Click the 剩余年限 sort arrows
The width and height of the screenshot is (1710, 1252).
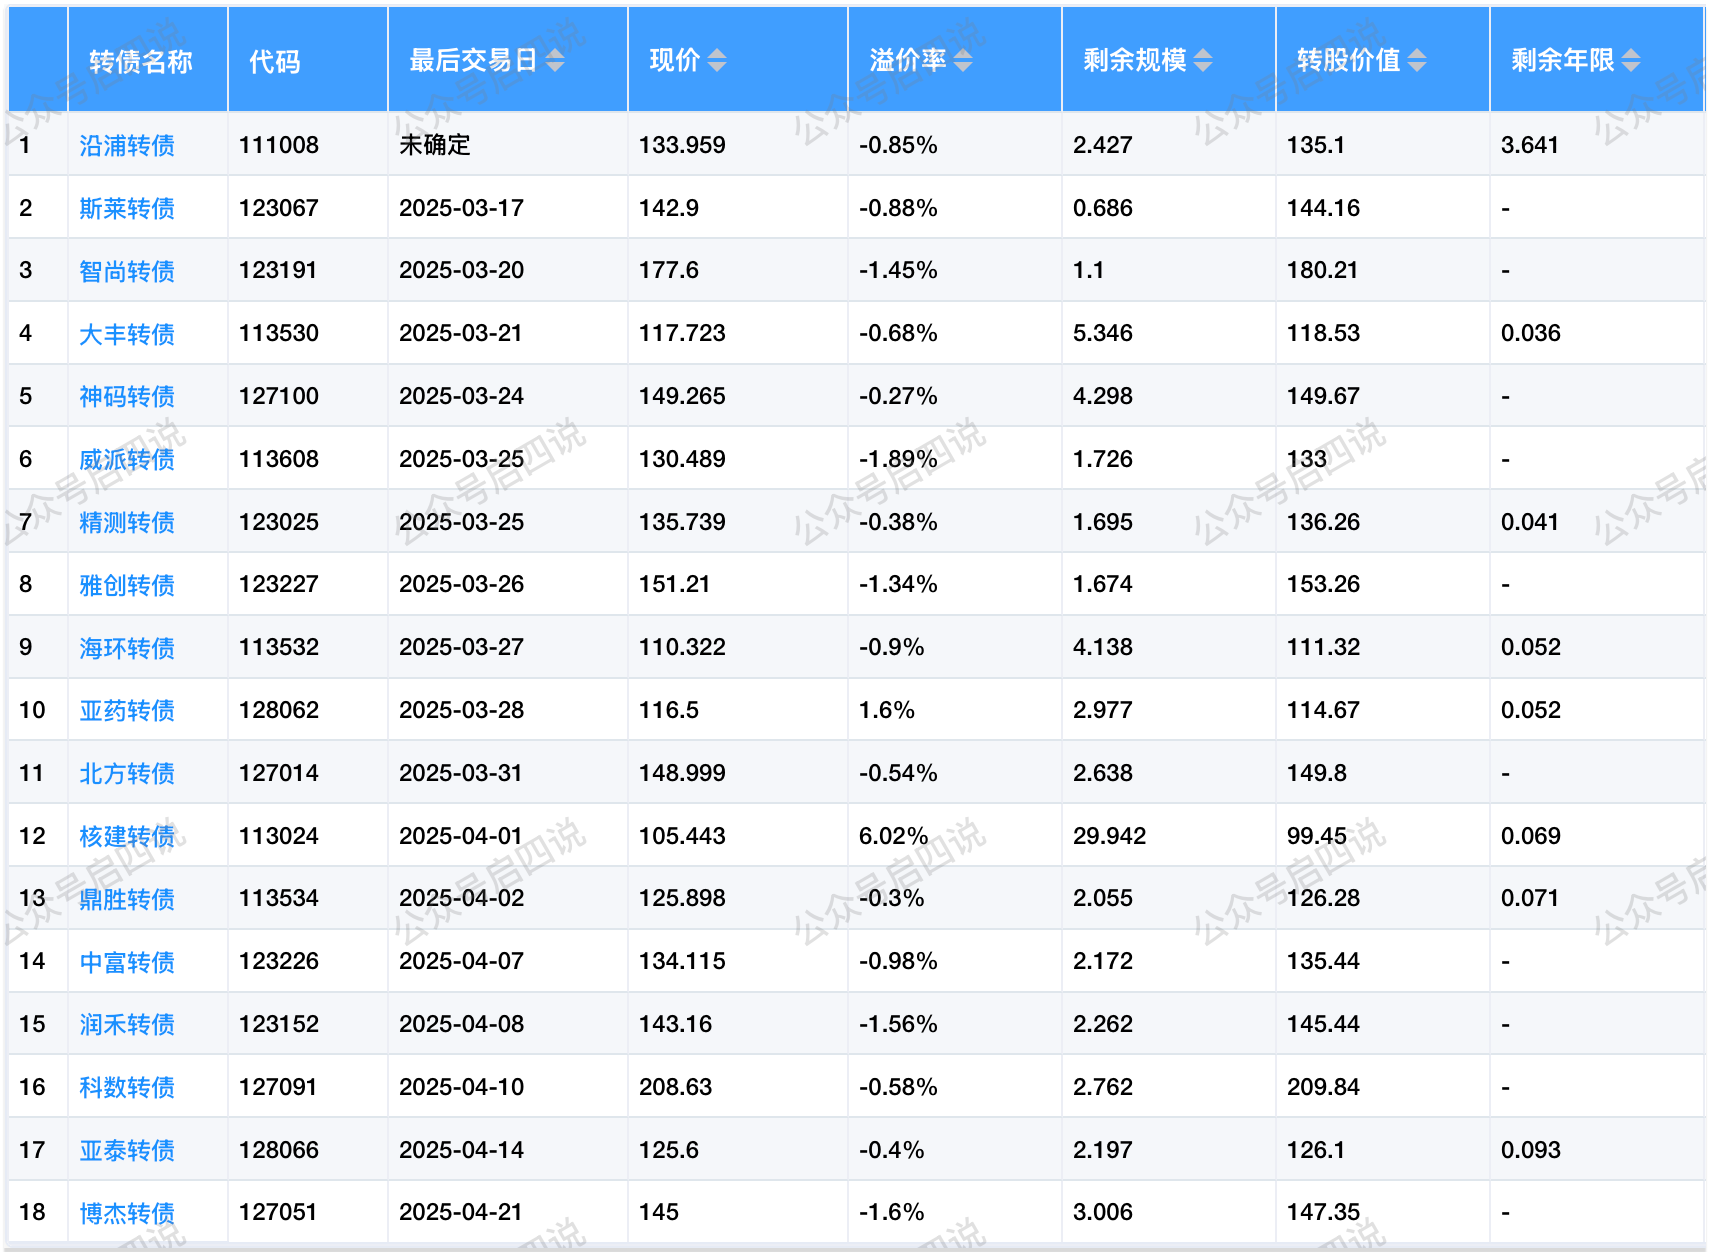1631,61
